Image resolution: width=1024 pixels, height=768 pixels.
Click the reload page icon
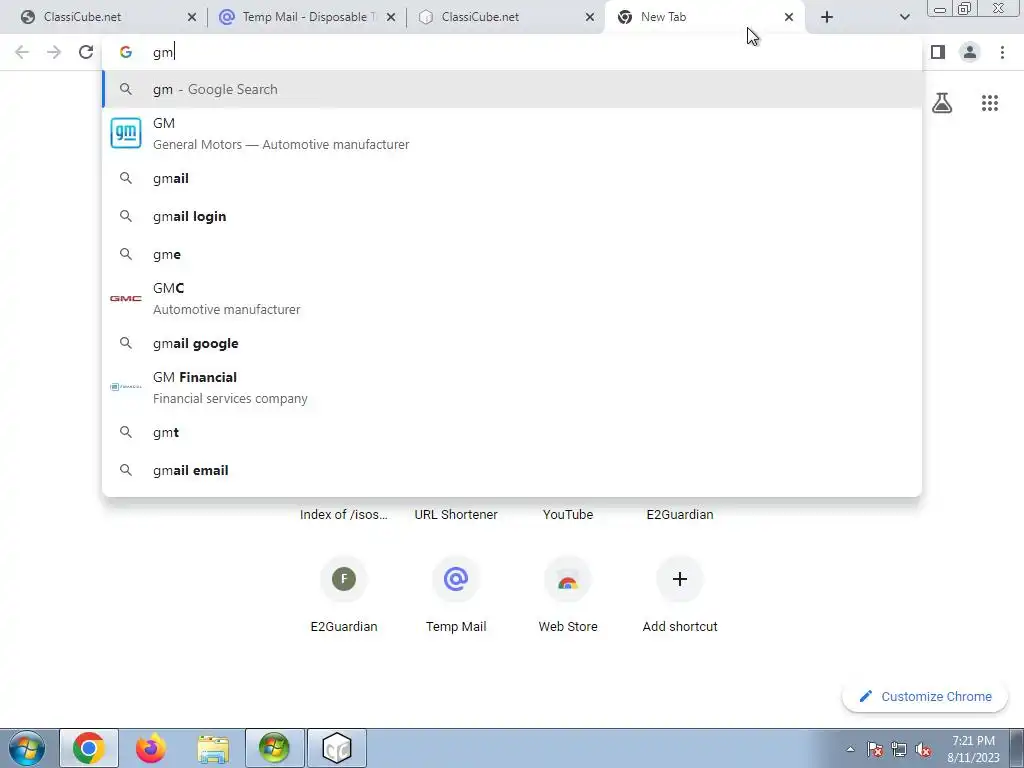click(x=86, y=52)
